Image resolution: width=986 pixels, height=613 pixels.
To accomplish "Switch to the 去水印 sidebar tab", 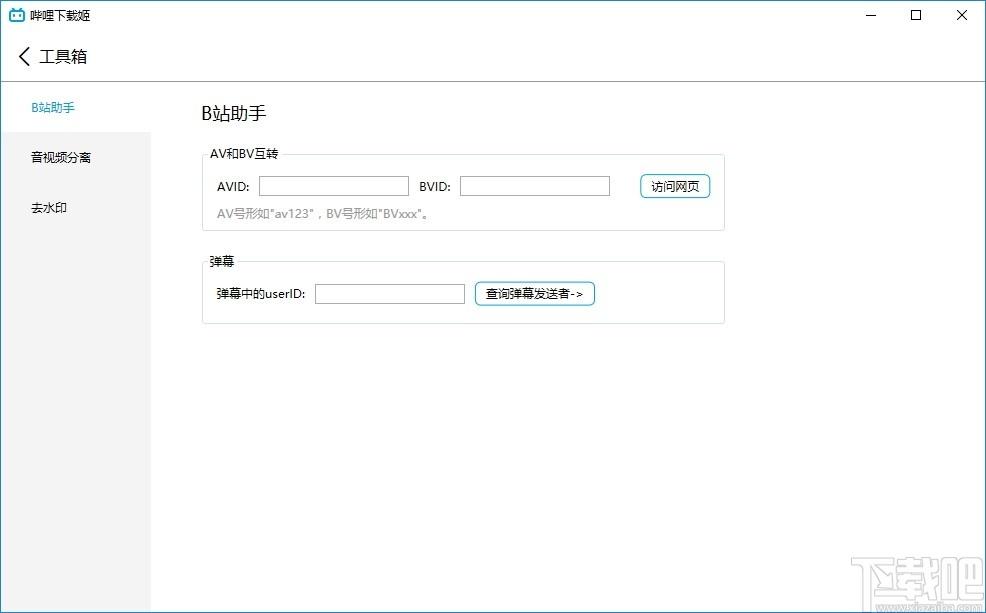I will pos(75,207).
